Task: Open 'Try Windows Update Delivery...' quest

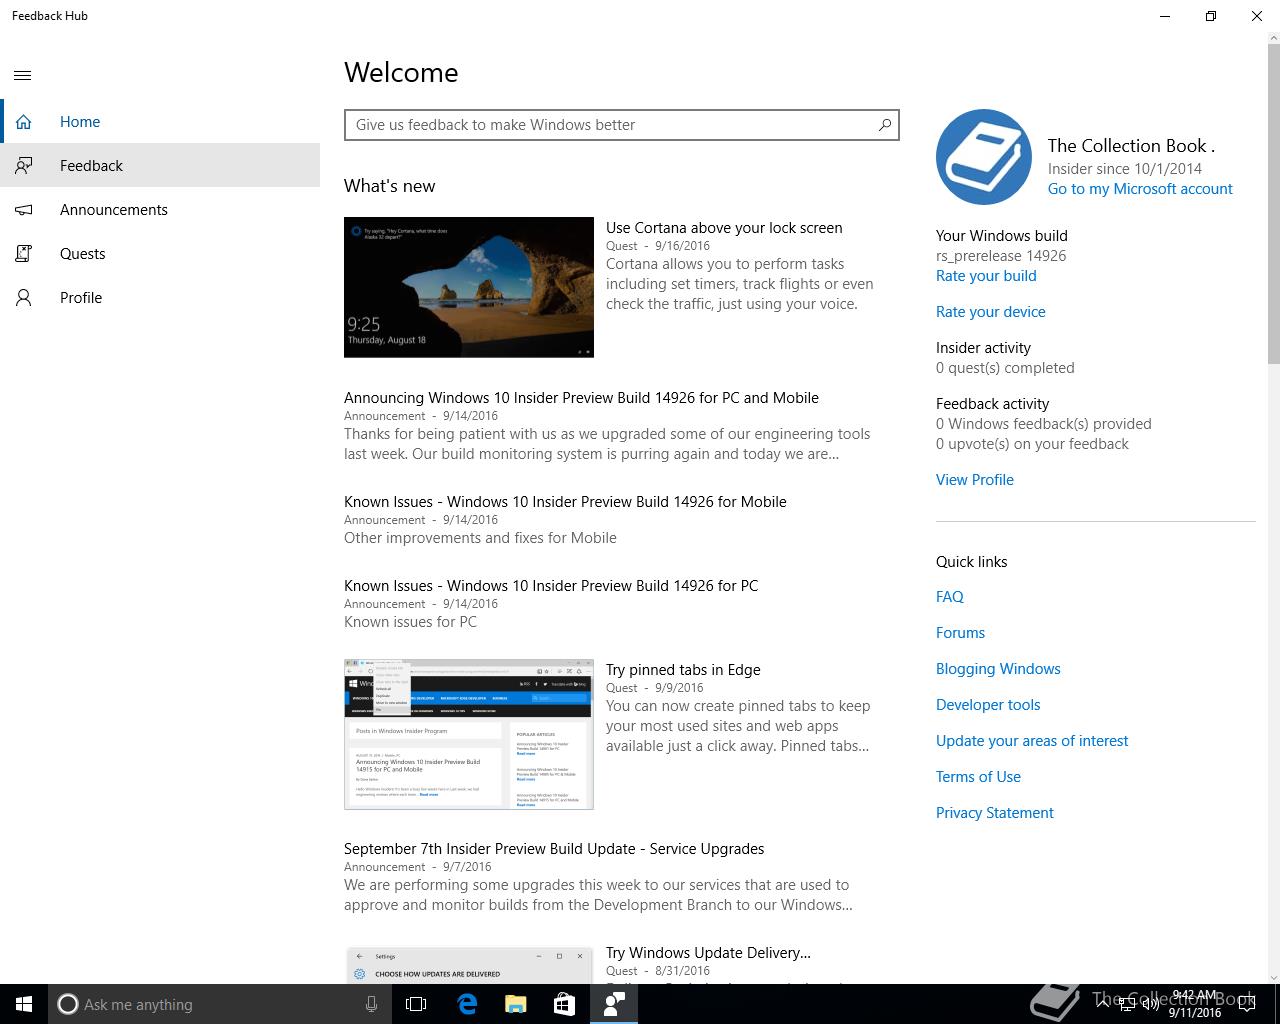Action: click(x=708, y=953)
